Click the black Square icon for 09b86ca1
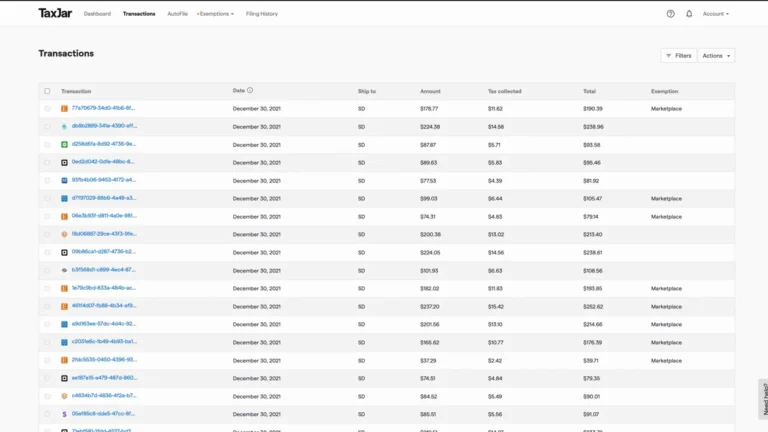 [64, 253]
